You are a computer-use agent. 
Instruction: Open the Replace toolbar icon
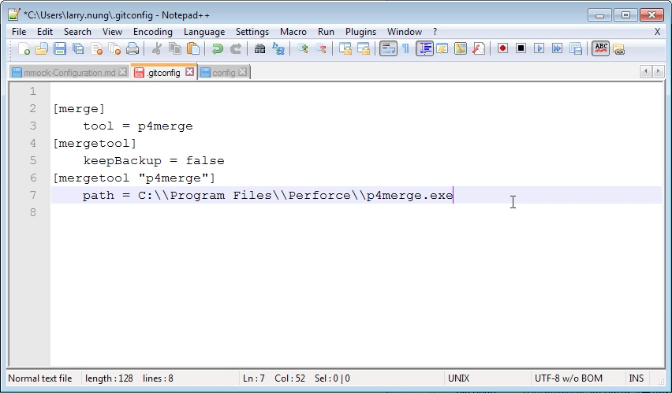(x=278, y=49)
